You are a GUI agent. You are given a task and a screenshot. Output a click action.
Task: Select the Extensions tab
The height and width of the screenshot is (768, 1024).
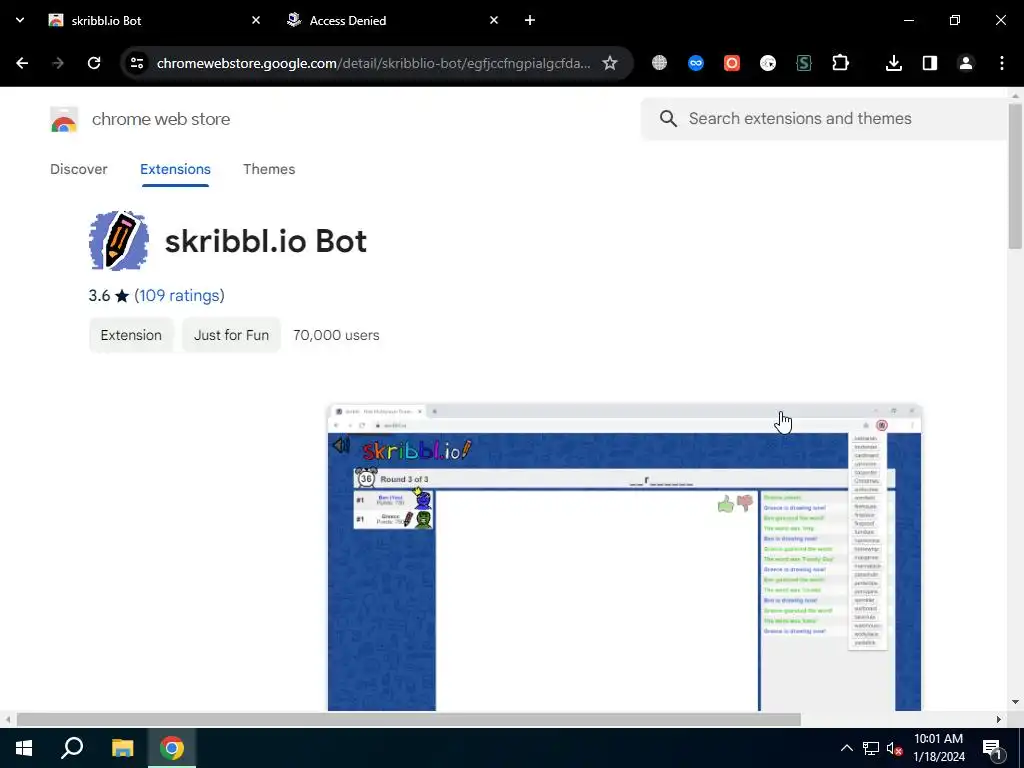click(x=175, y=169)
